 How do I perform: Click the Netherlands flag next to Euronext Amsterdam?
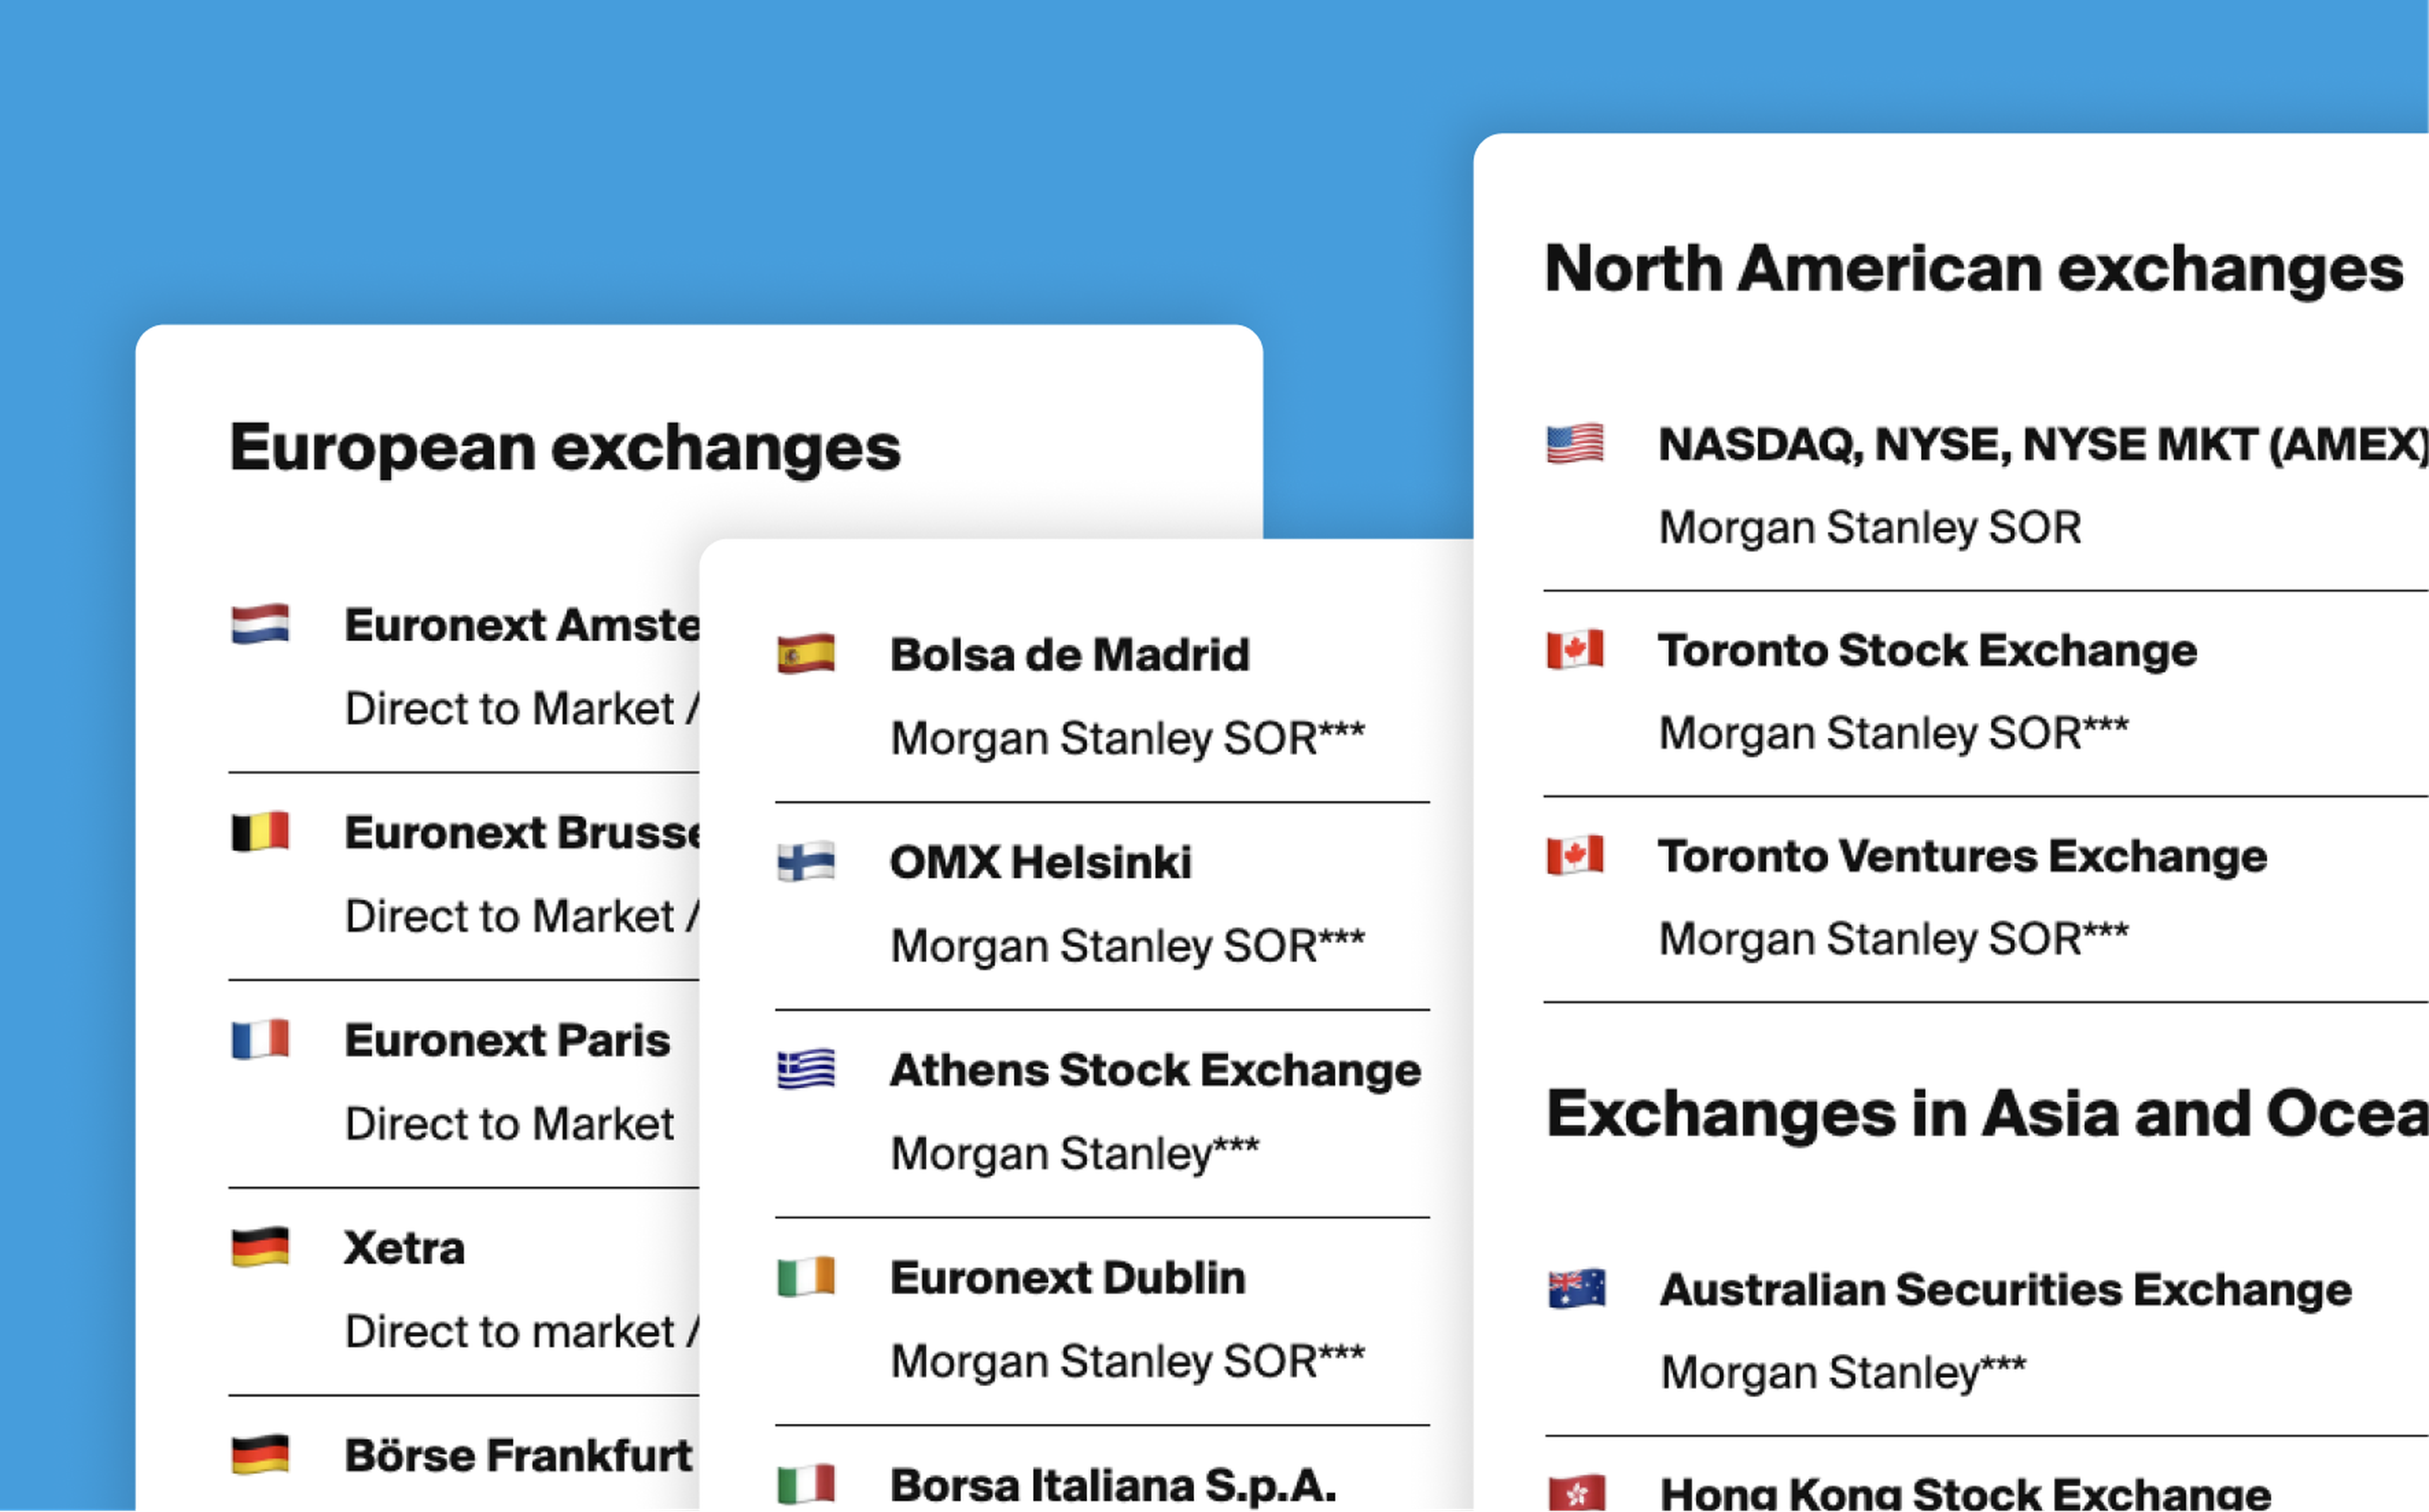coord(260,624)
